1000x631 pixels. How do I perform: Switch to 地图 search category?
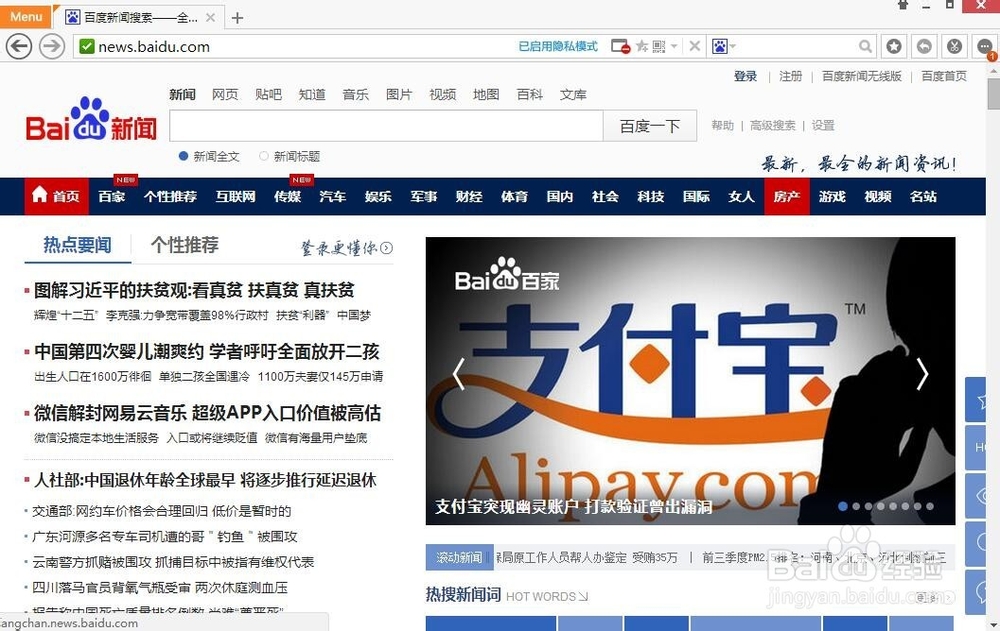click(x=486, y=94)
